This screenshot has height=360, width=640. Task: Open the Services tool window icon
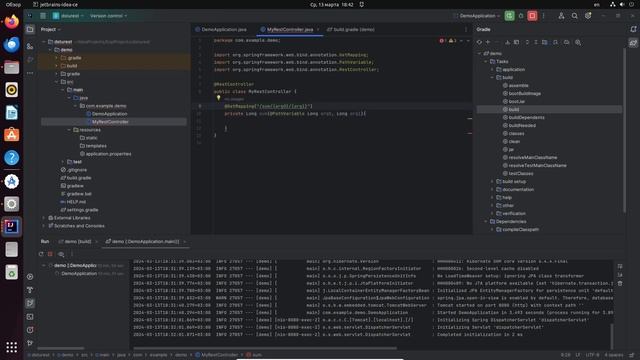[x=30, y=277]
